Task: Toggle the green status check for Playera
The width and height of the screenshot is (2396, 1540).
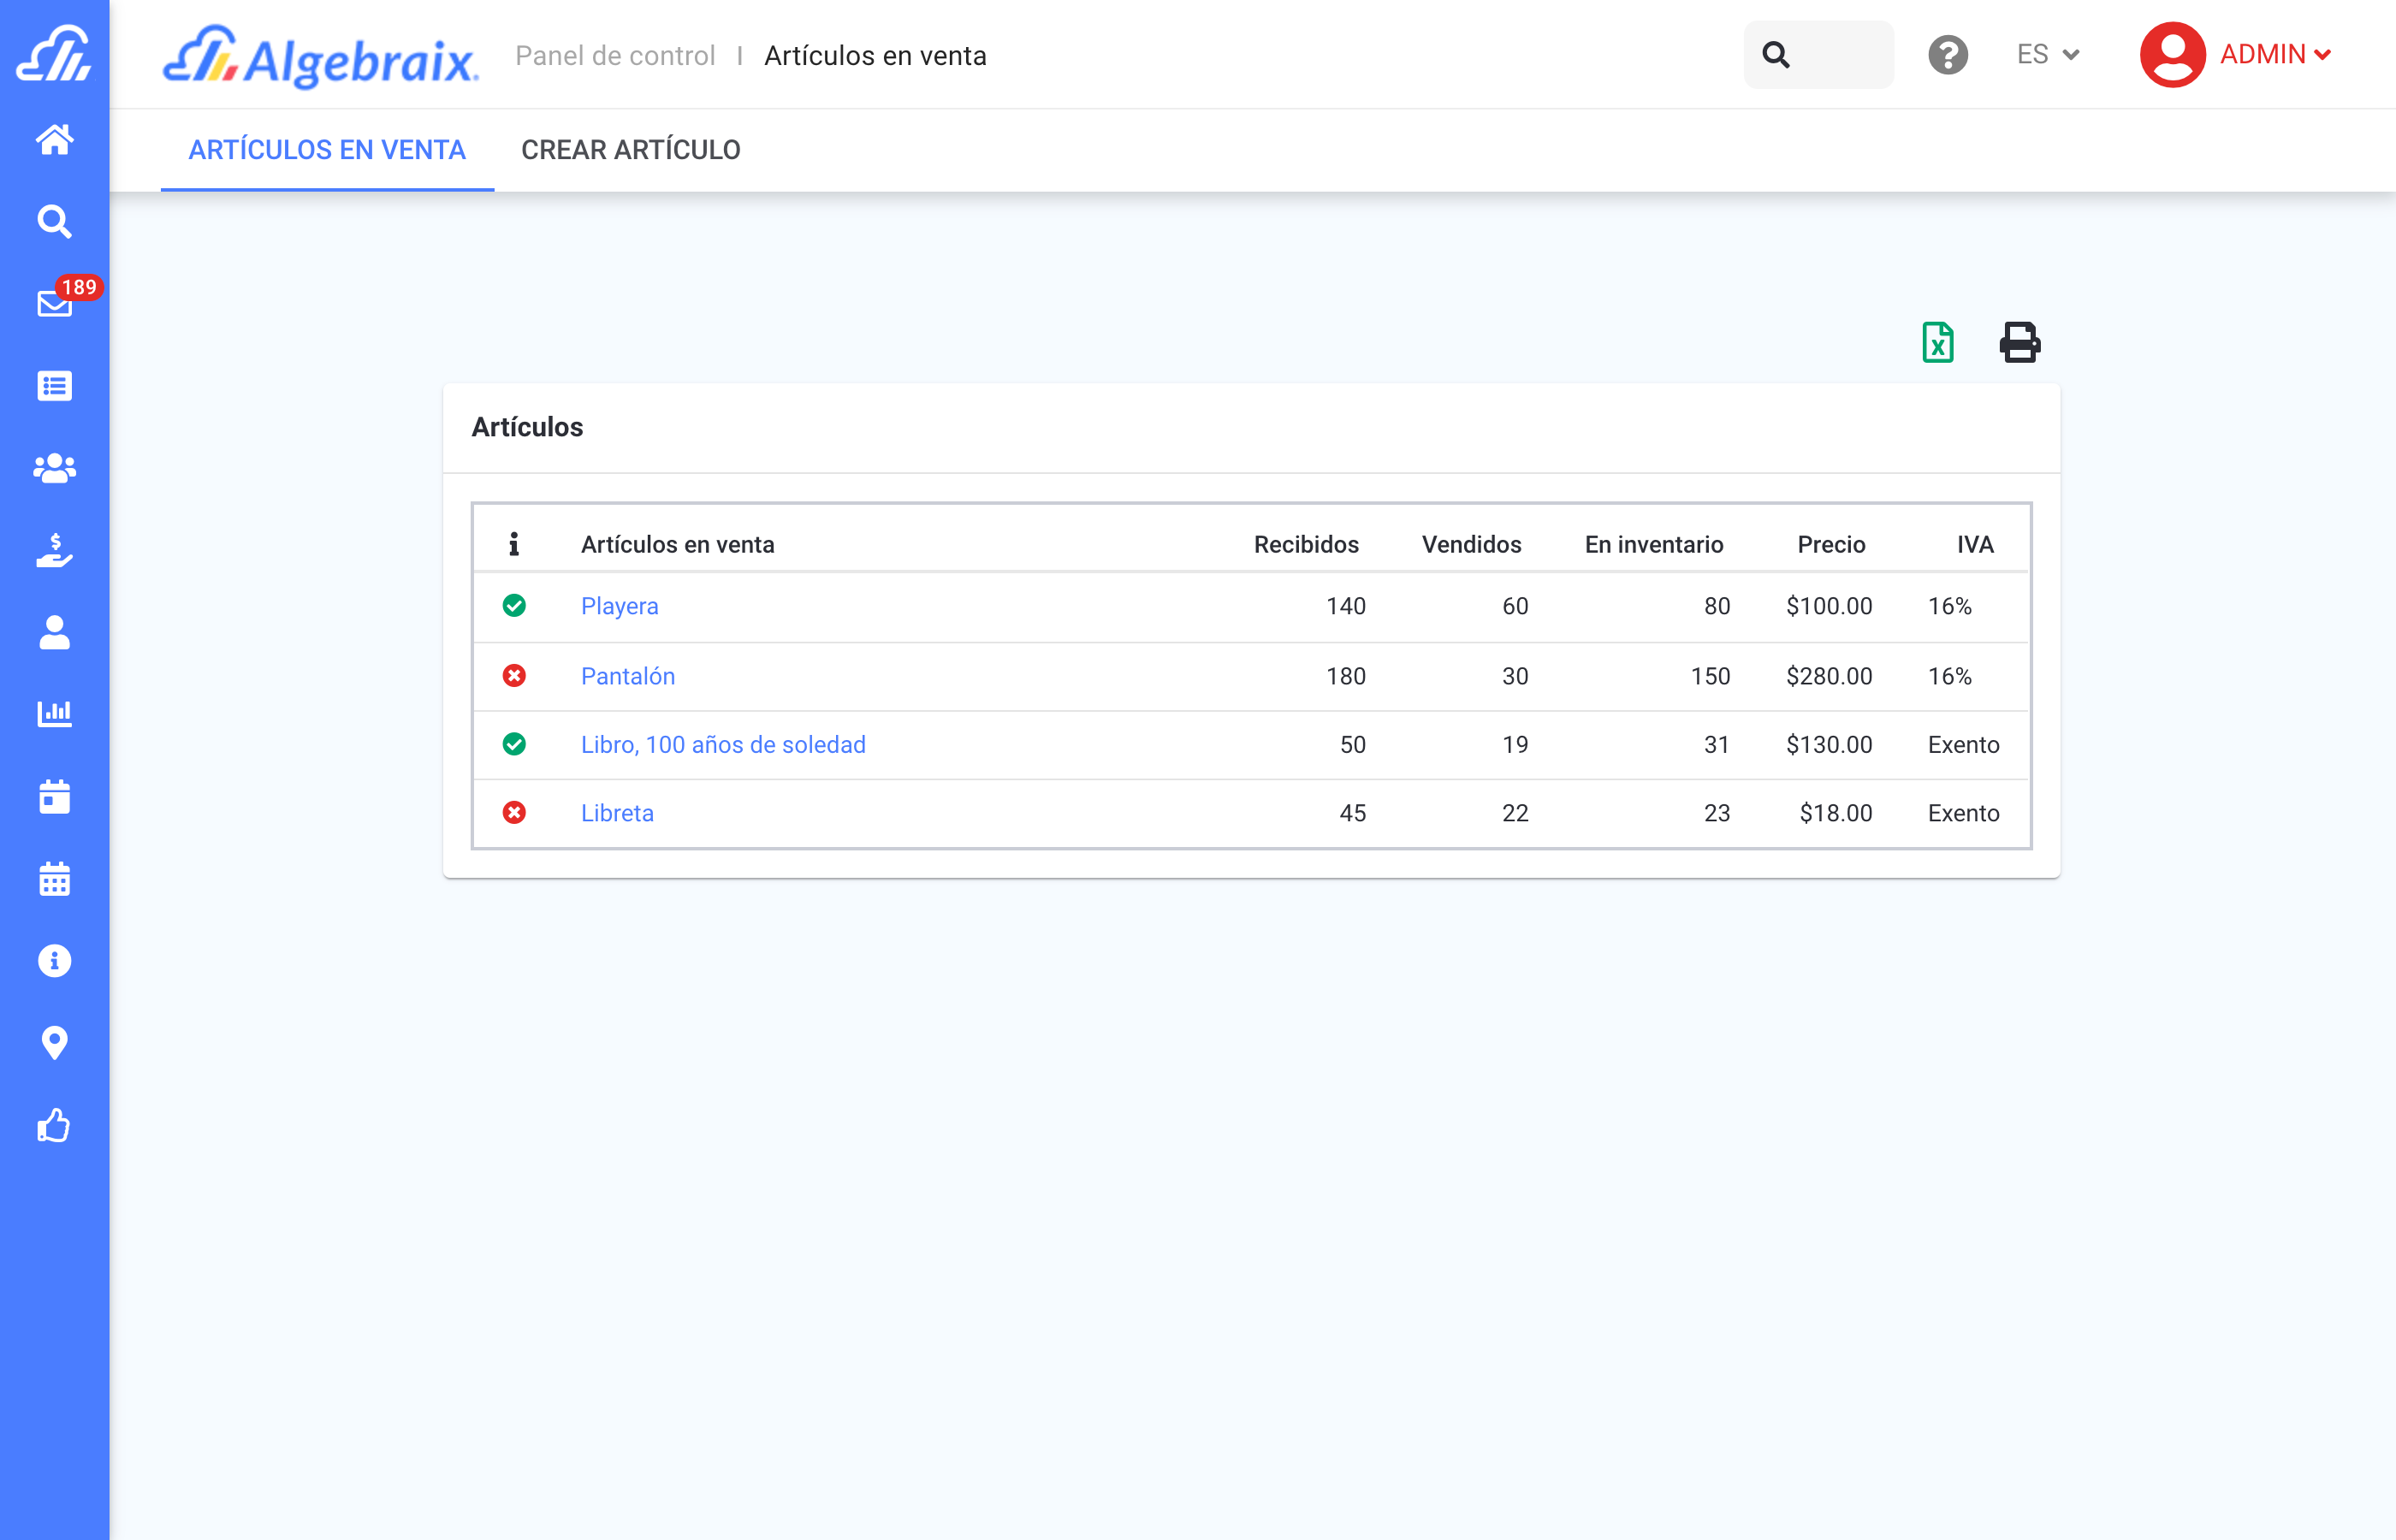Action: (514, 606)
